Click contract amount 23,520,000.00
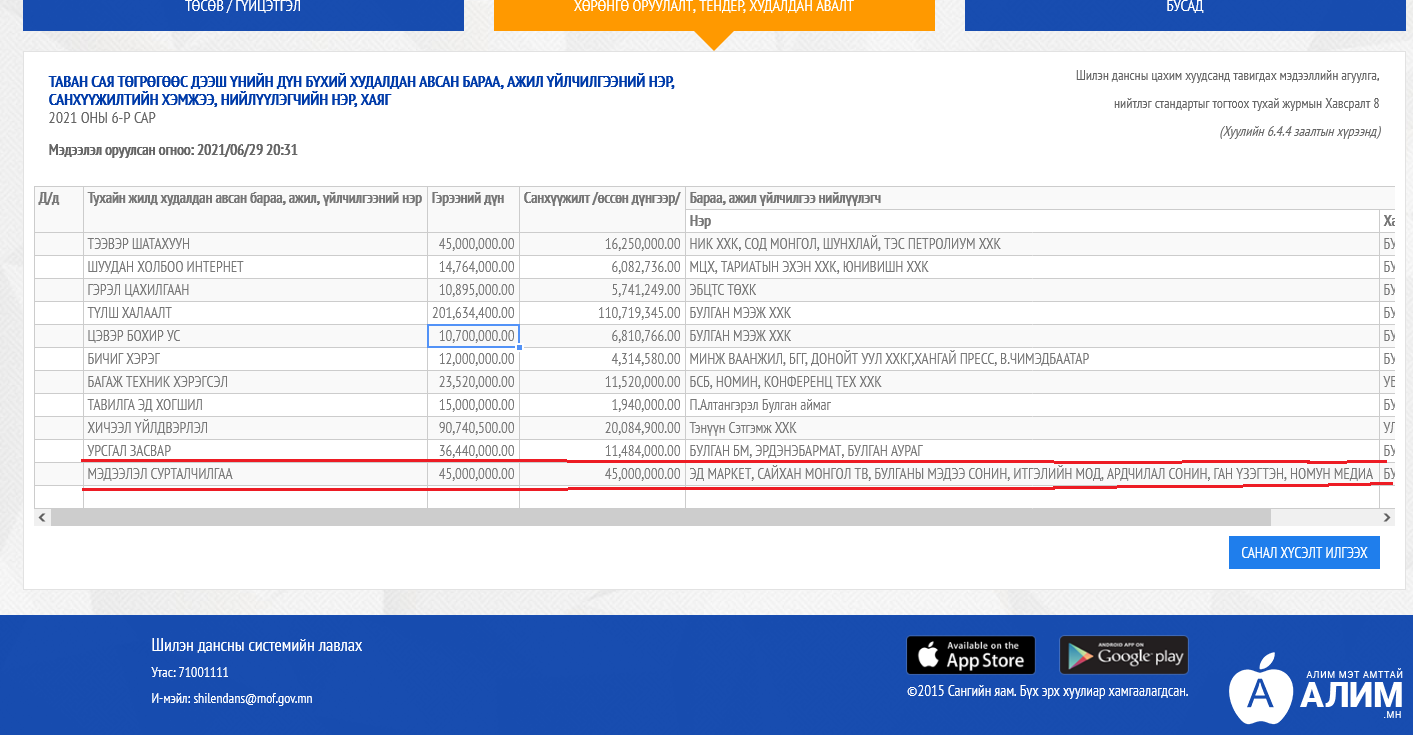1413x735 pixels. [x=474, y=382]
